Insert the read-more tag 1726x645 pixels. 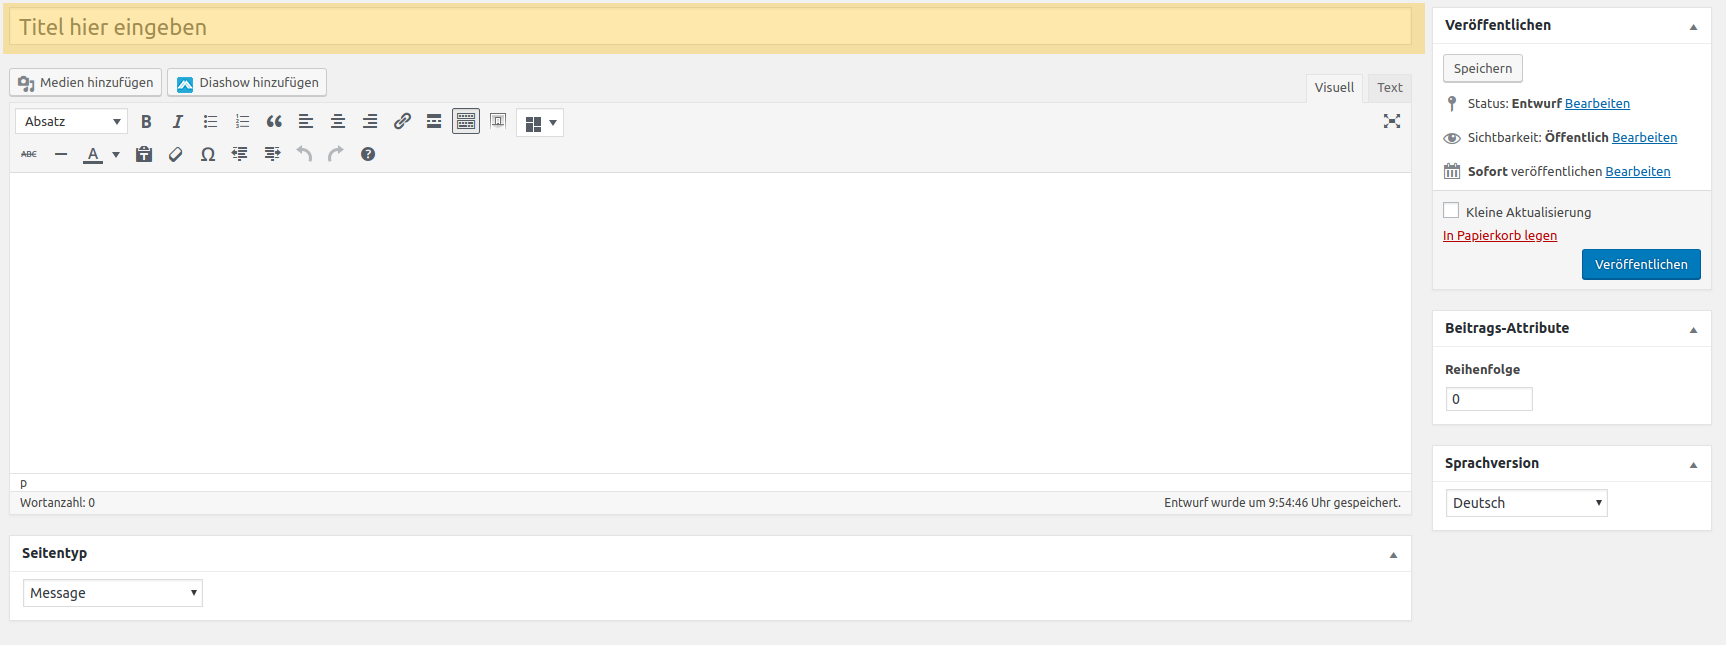434,122
